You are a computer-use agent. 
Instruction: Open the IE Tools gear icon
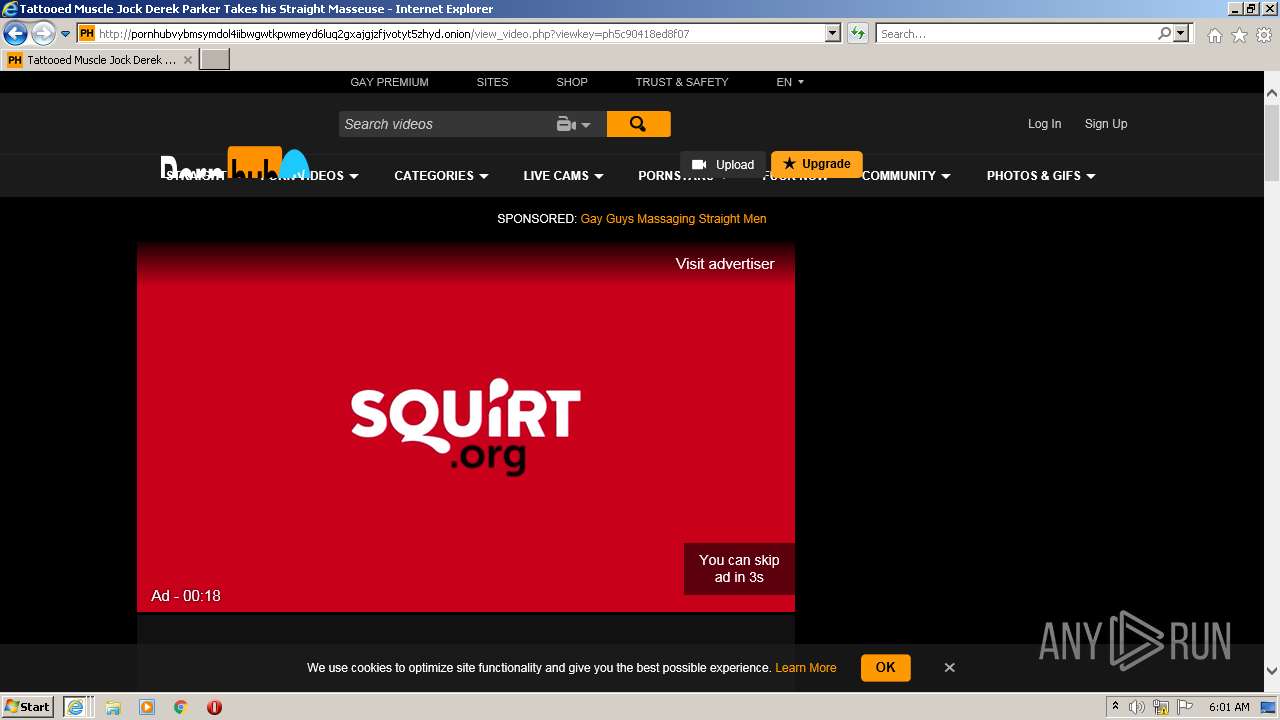1264,35
